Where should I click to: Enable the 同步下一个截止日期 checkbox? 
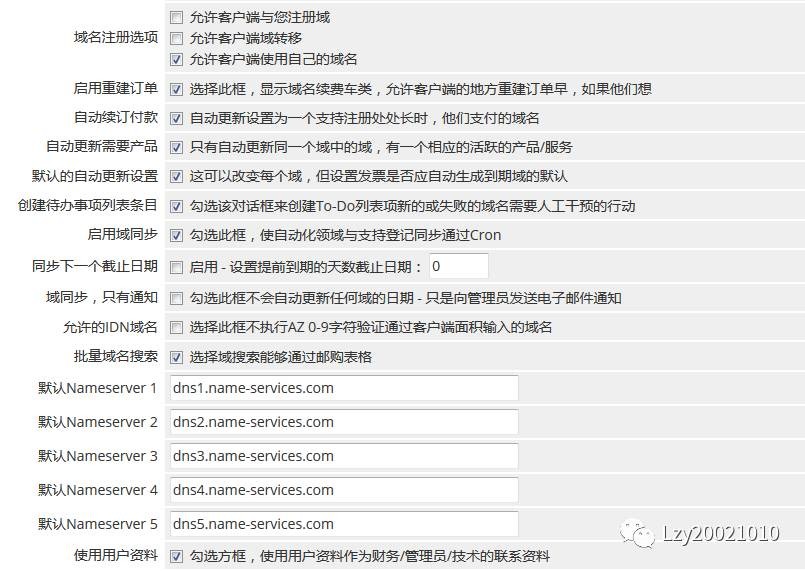176,268
